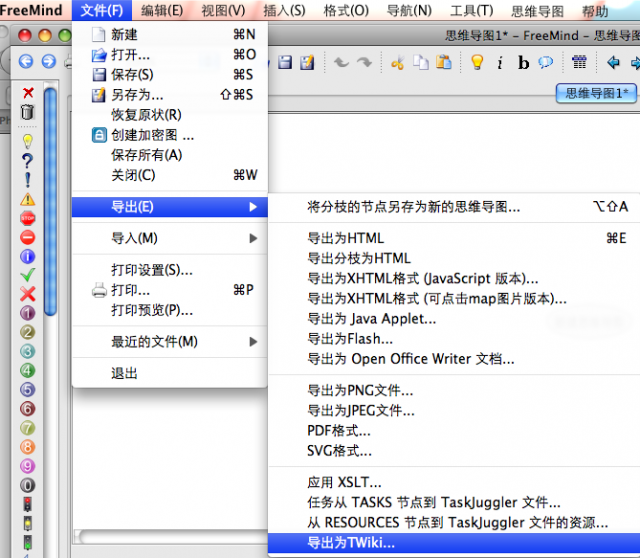Screen dimensions: 640x558
Task: Open the 格式(O) menu in menu bar
Action: [346, 10]
